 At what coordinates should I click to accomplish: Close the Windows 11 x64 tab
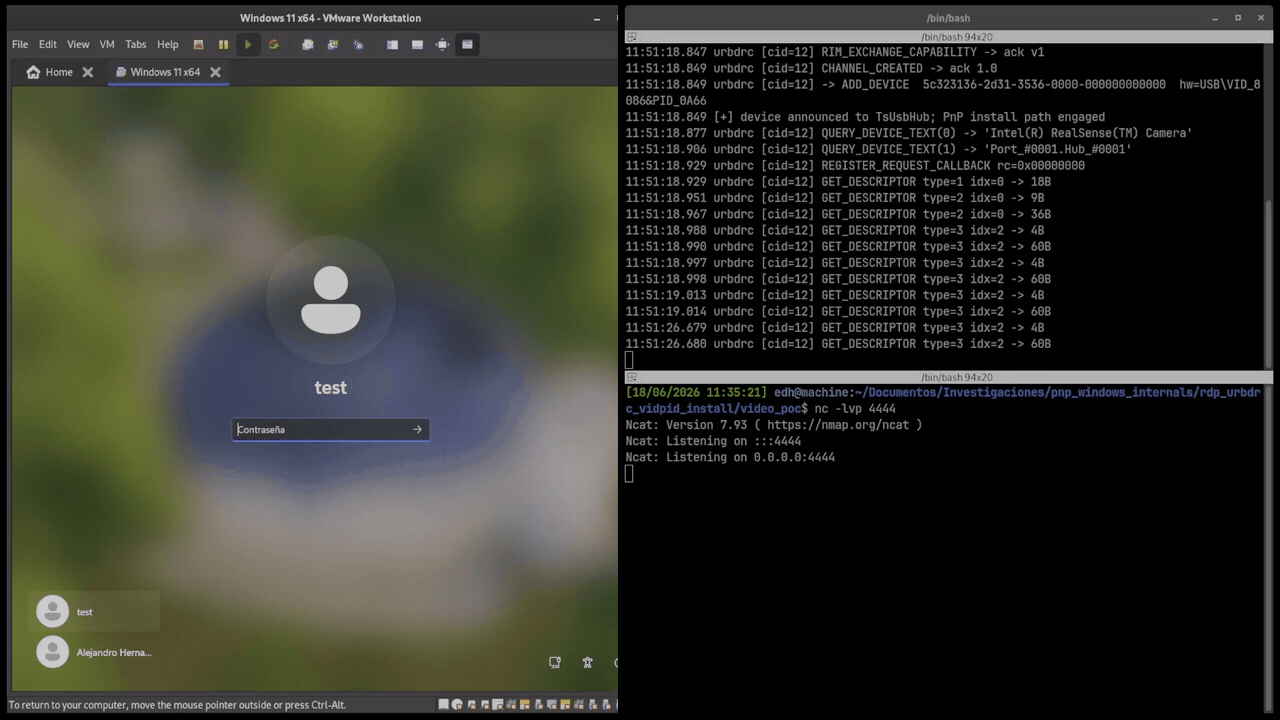(x=215, y=72)
